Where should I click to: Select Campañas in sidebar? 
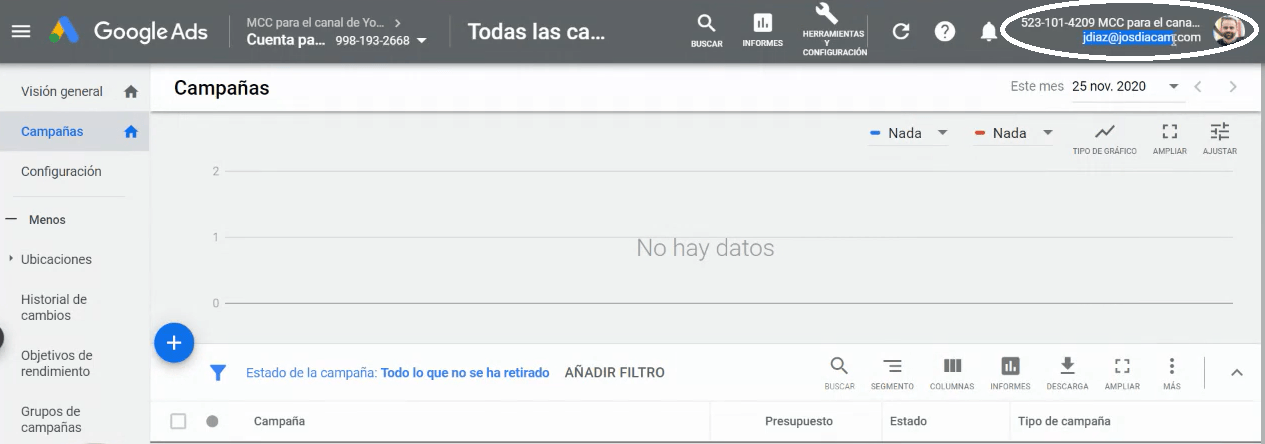(x=52, y=132)
